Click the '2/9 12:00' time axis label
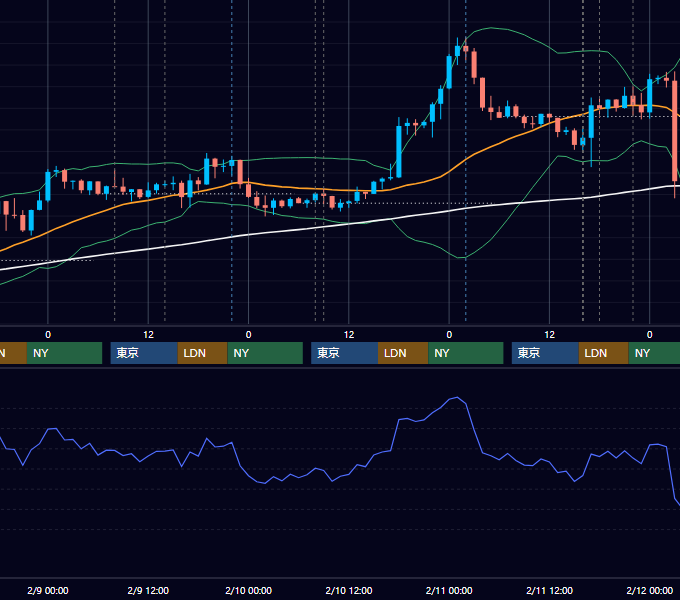 point(148,590)
